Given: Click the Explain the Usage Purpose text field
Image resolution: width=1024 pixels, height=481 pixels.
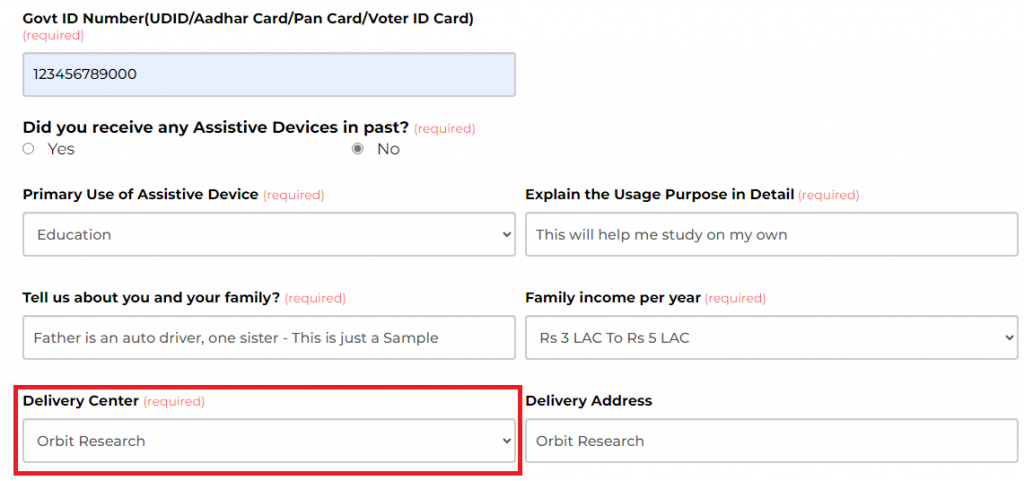Looking at the screenshot, I should click(770, 235).
